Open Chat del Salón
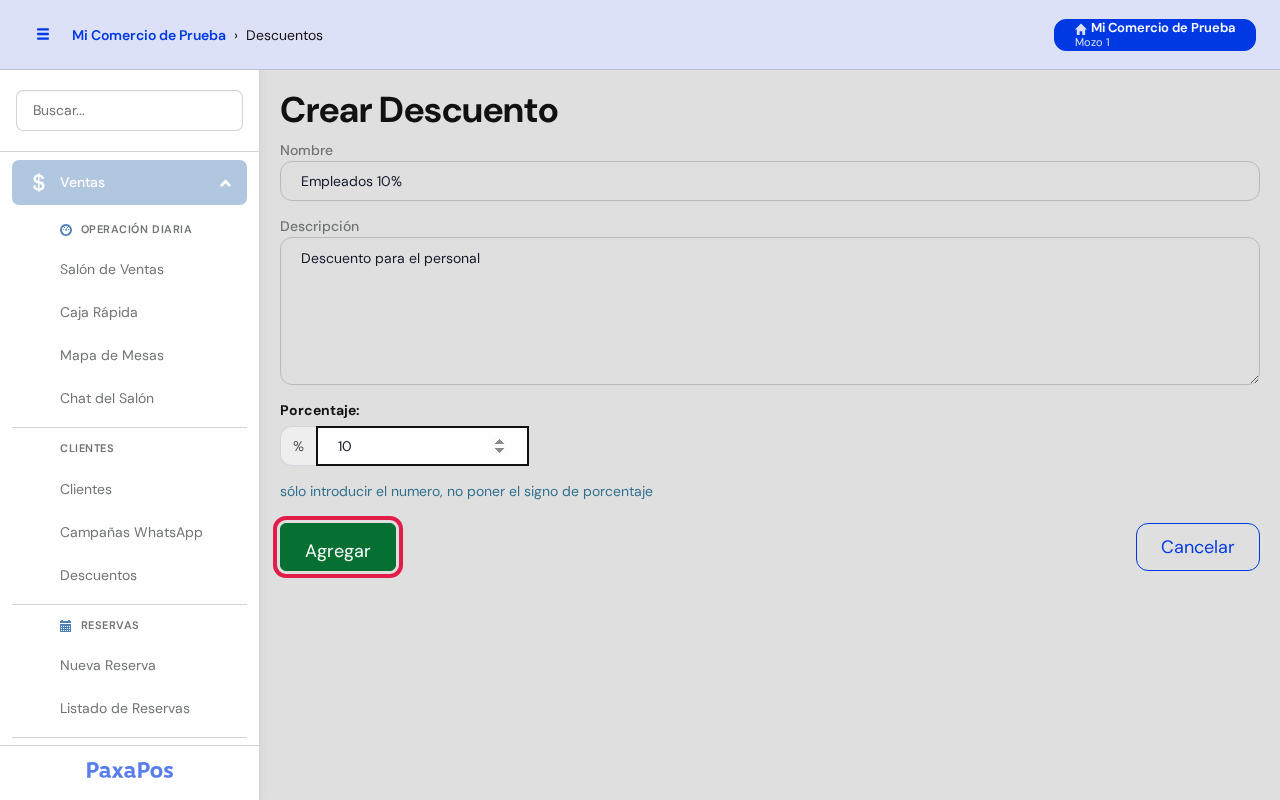This screenshot has width=1280, height=800. click(107, 398)
